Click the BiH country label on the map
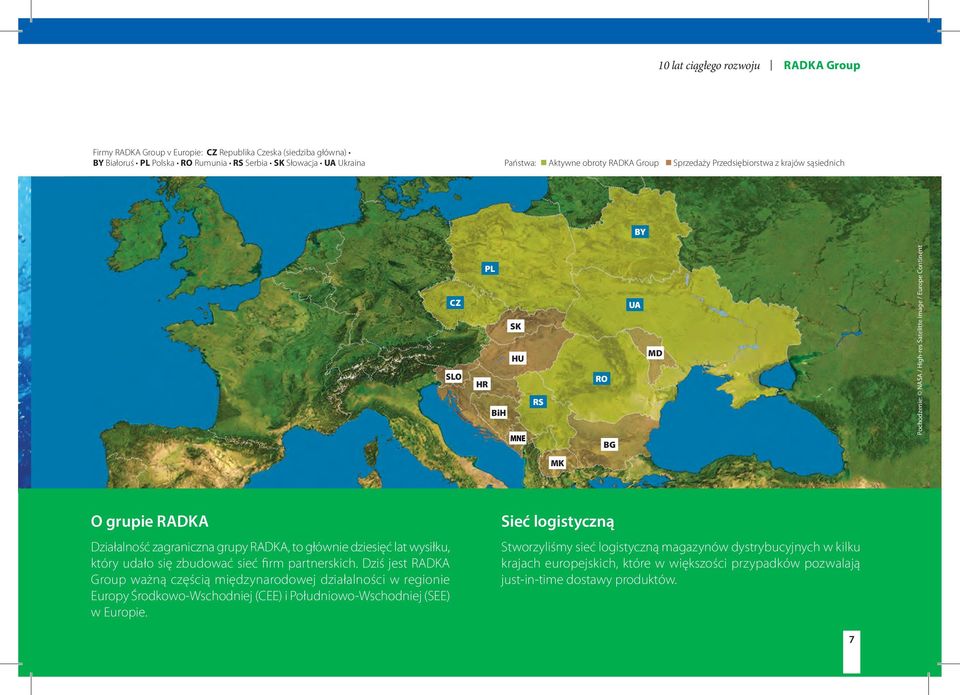Screen dimensions: 960x695 click(498, 413)
